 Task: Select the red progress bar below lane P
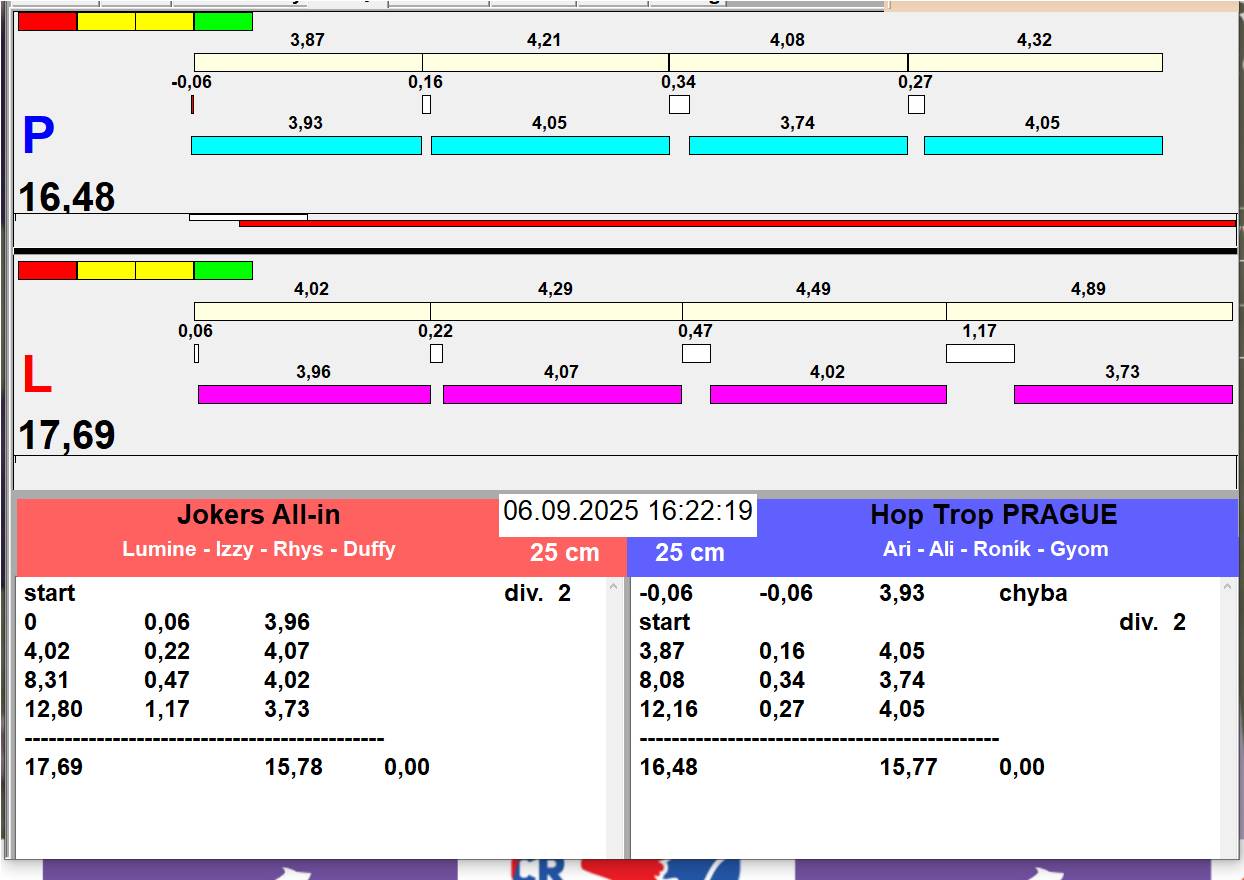pos(737,224)
